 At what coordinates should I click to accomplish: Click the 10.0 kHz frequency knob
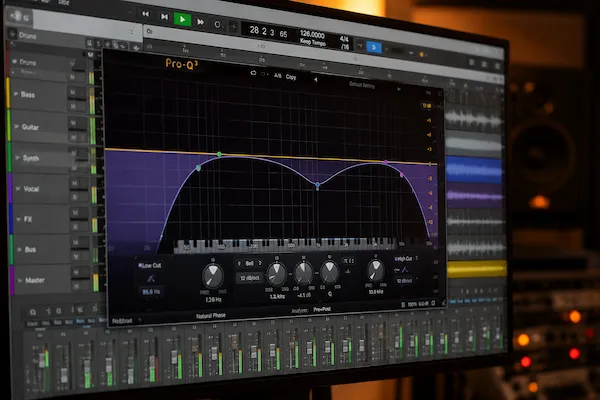(x=376, y=271)
